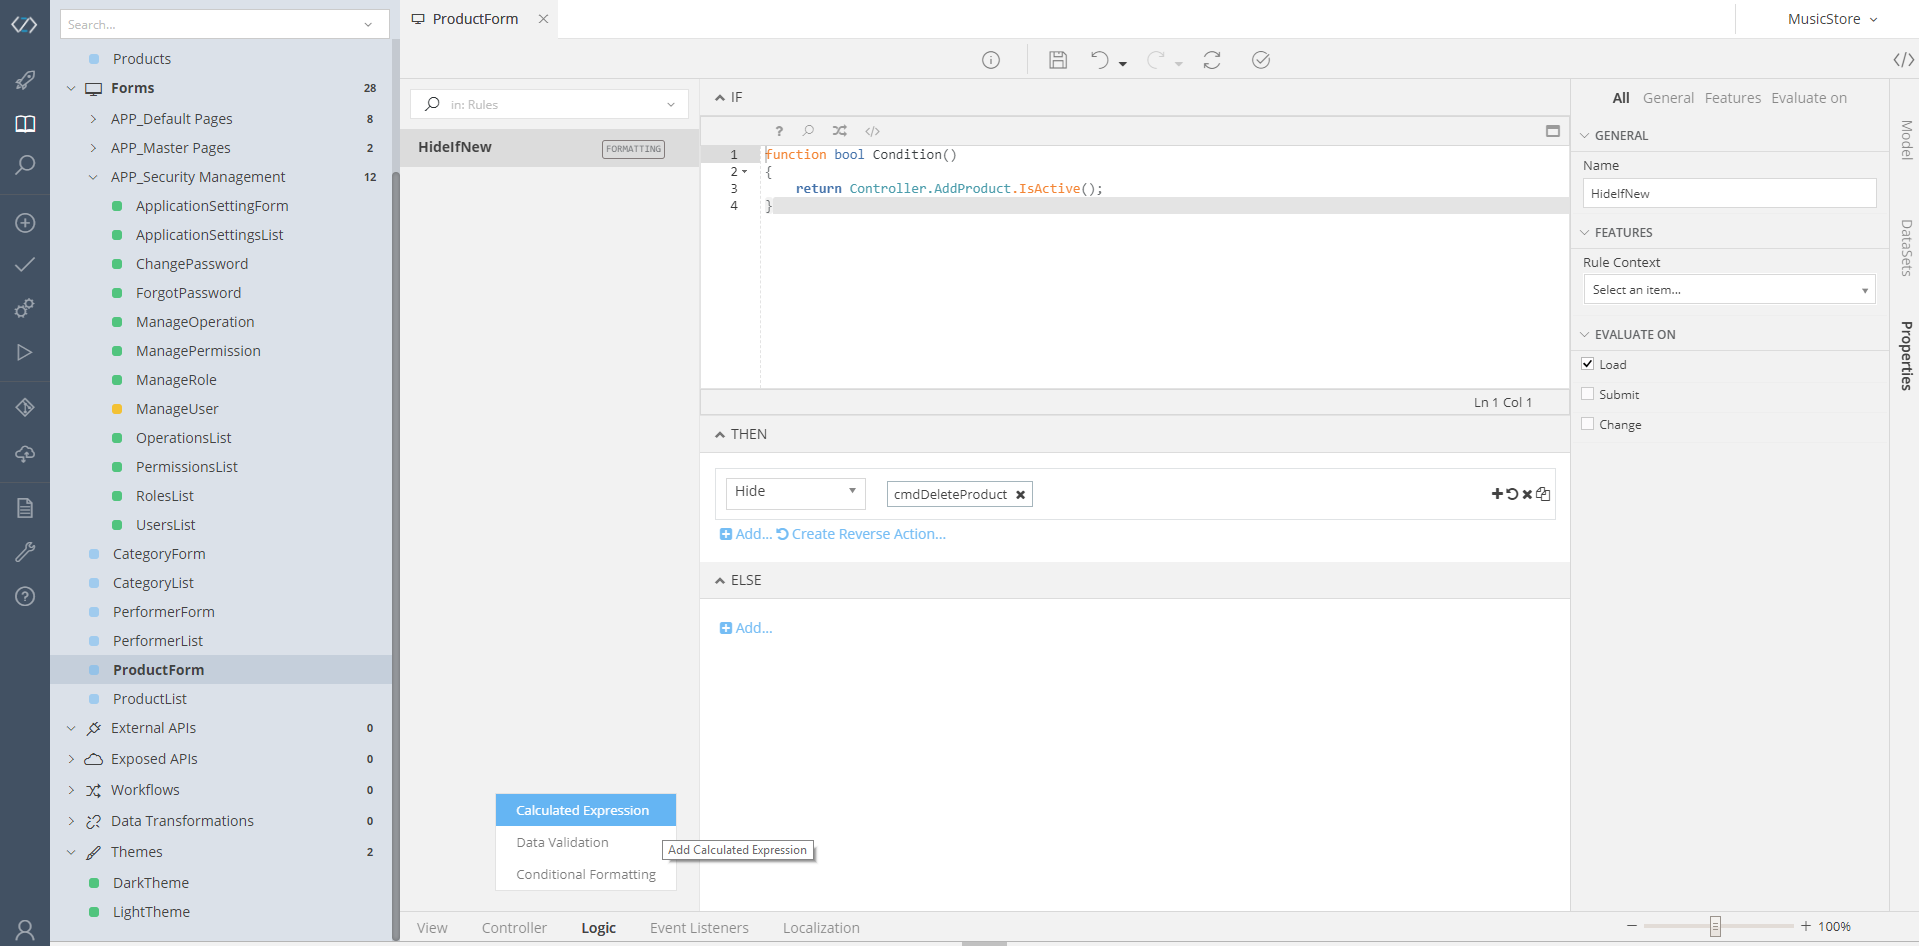Click the Undo arrow icon
The height and width of the screenshot is (946, 1919).
point(1099,60)
